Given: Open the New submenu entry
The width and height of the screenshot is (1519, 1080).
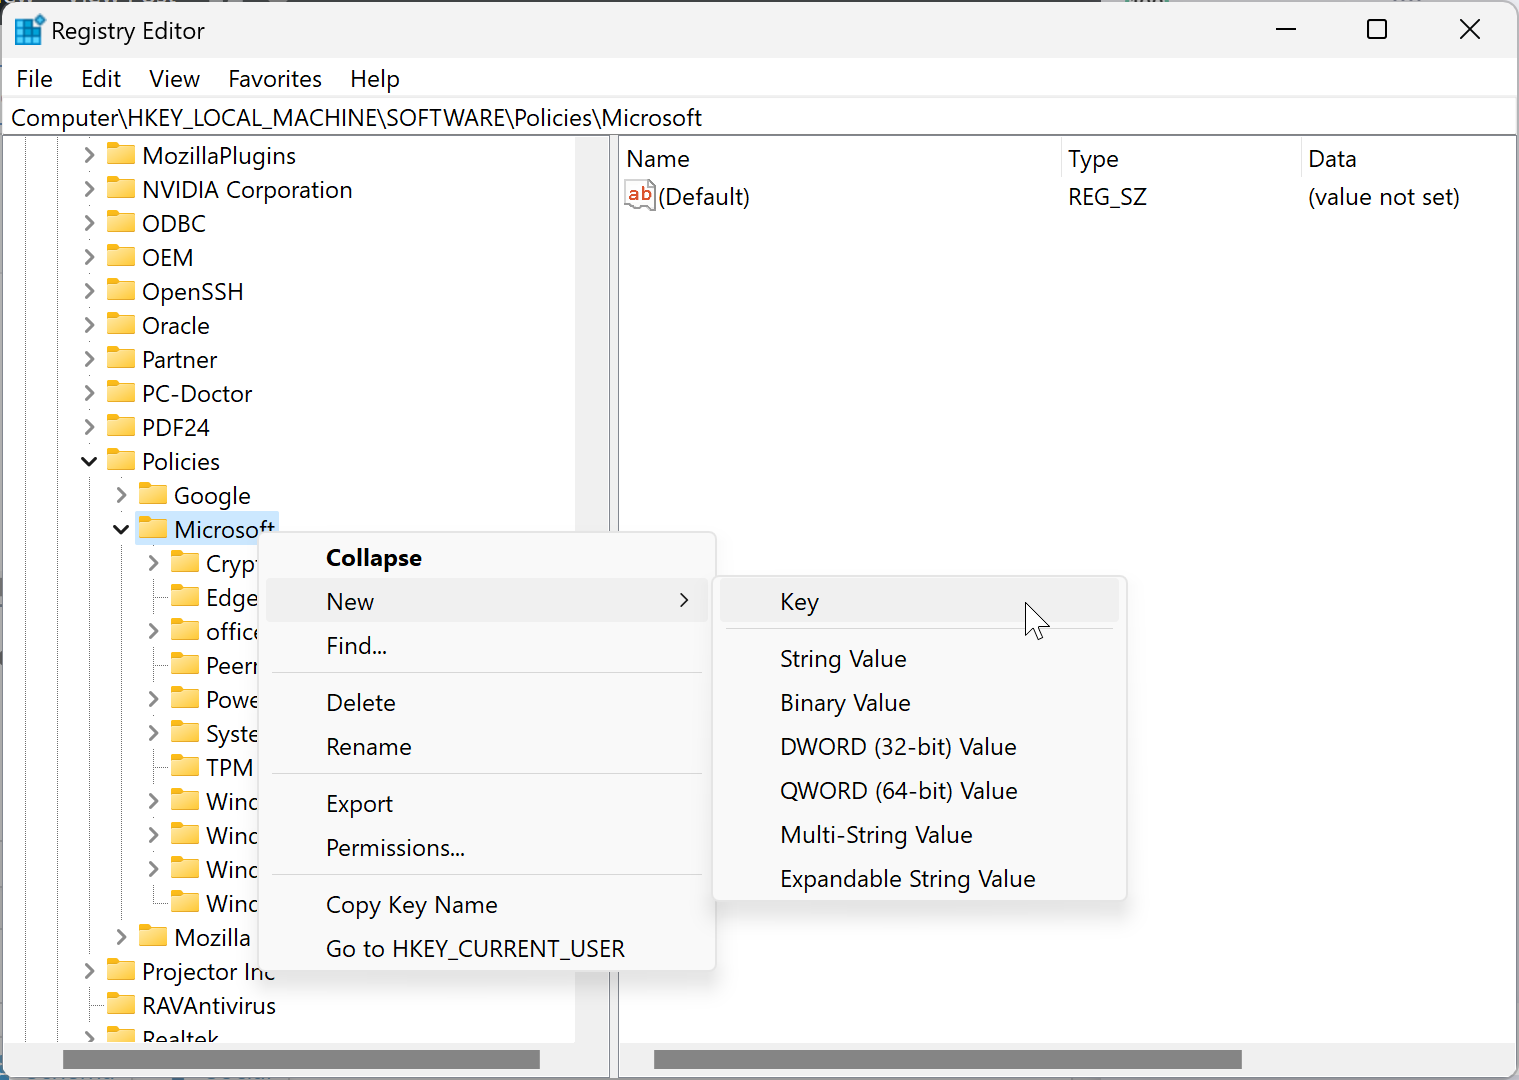Looking at the screenshot, I should (487, 601).
